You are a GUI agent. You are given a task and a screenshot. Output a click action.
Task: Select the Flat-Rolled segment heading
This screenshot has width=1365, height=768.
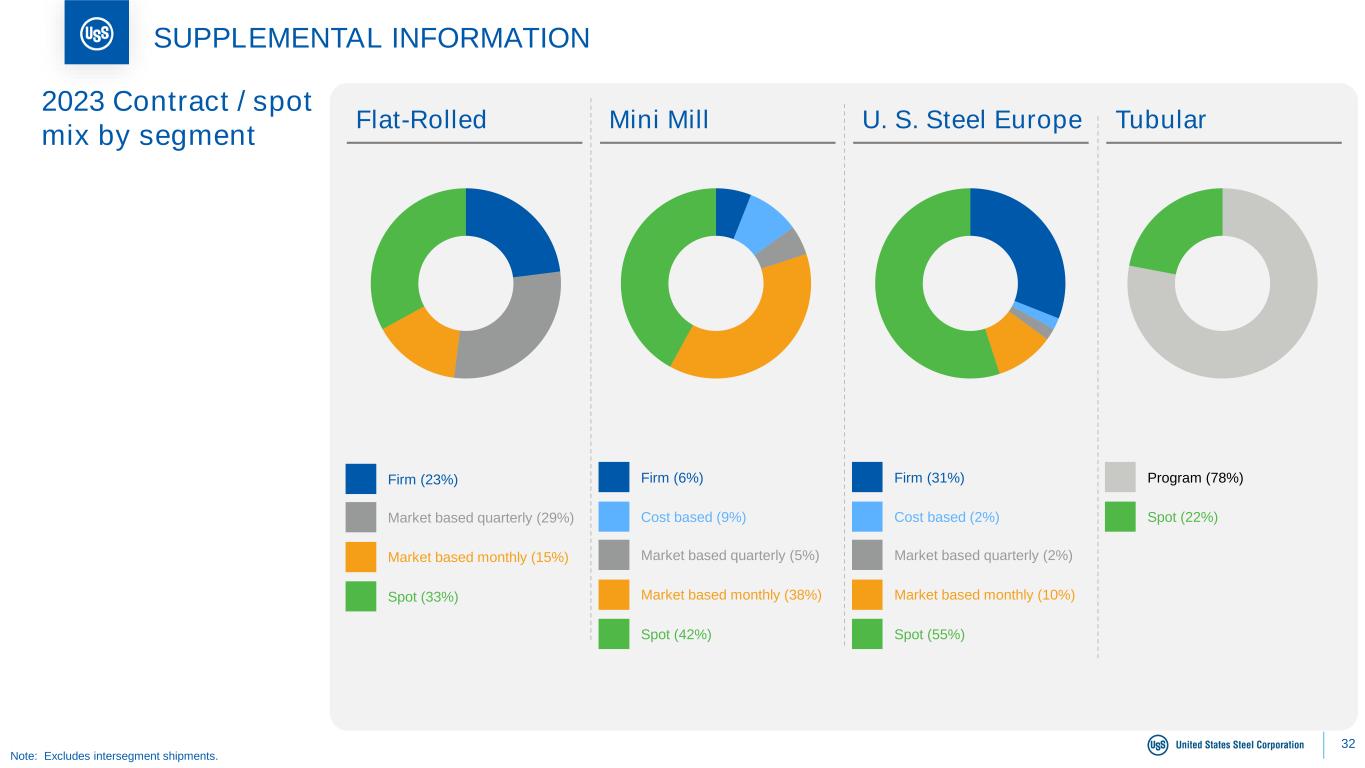pos(421,121)
